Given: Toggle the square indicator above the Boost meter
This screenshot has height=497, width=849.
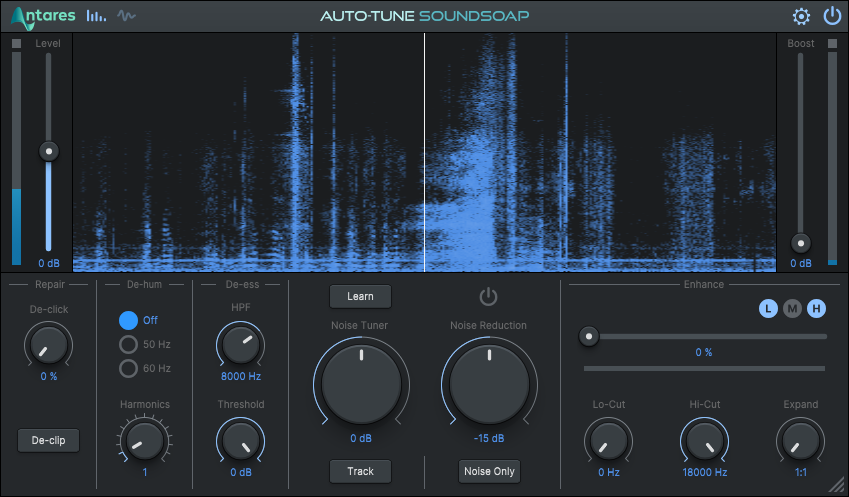Looking at the screenshot, I should tap(832, 43).
